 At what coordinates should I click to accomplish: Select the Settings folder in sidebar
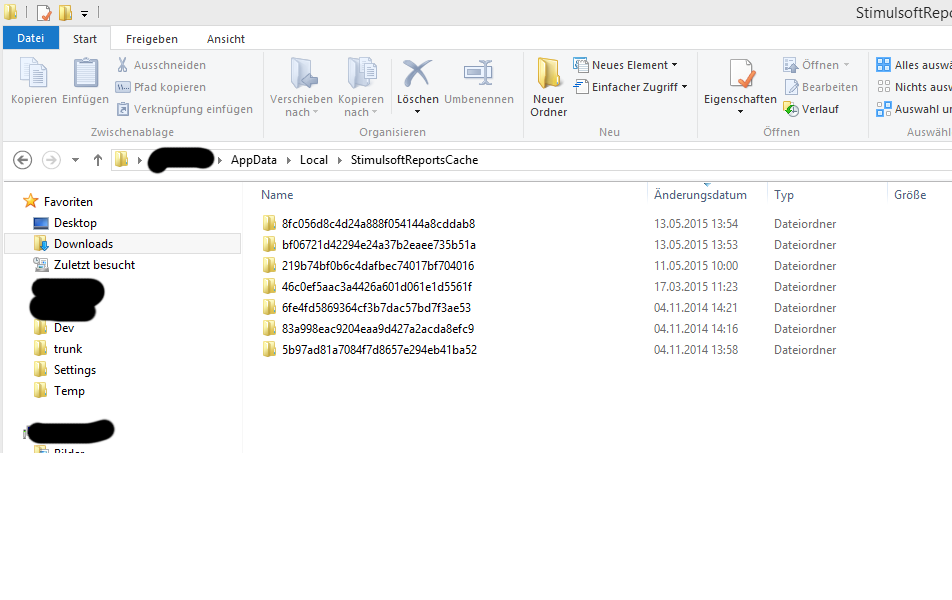pyautogui.click(x=75, y=370)
